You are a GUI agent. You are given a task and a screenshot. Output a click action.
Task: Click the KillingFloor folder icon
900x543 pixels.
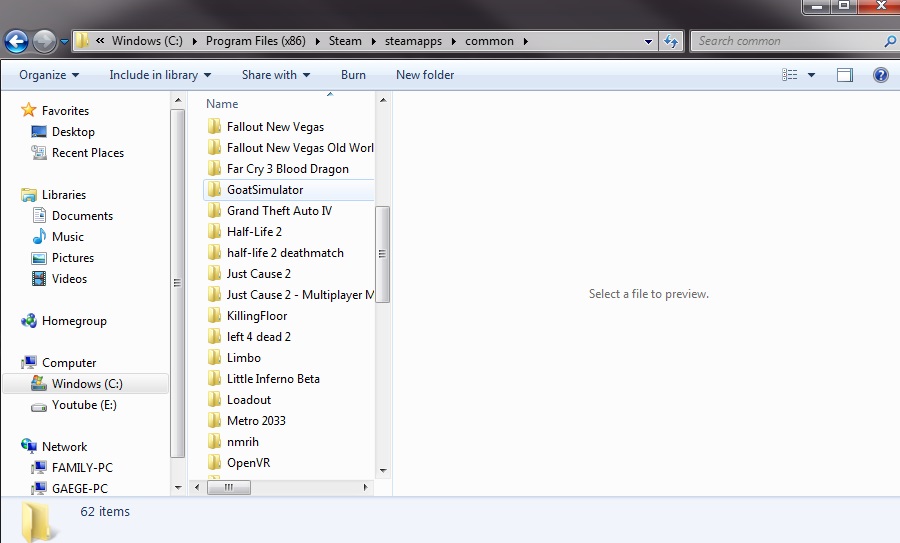coord(215,316)
